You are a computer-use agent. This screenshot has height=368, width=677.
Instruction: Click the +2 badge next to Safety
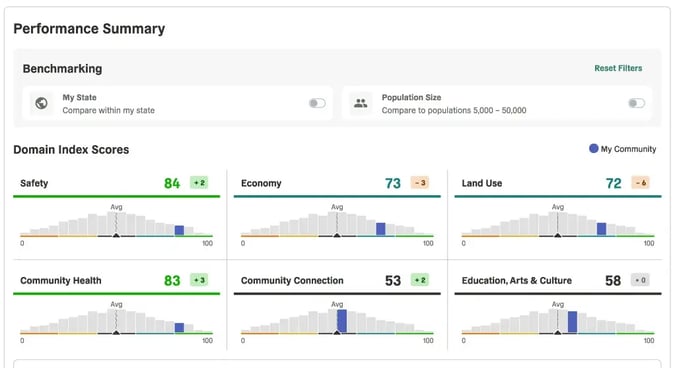click(199, 183)
